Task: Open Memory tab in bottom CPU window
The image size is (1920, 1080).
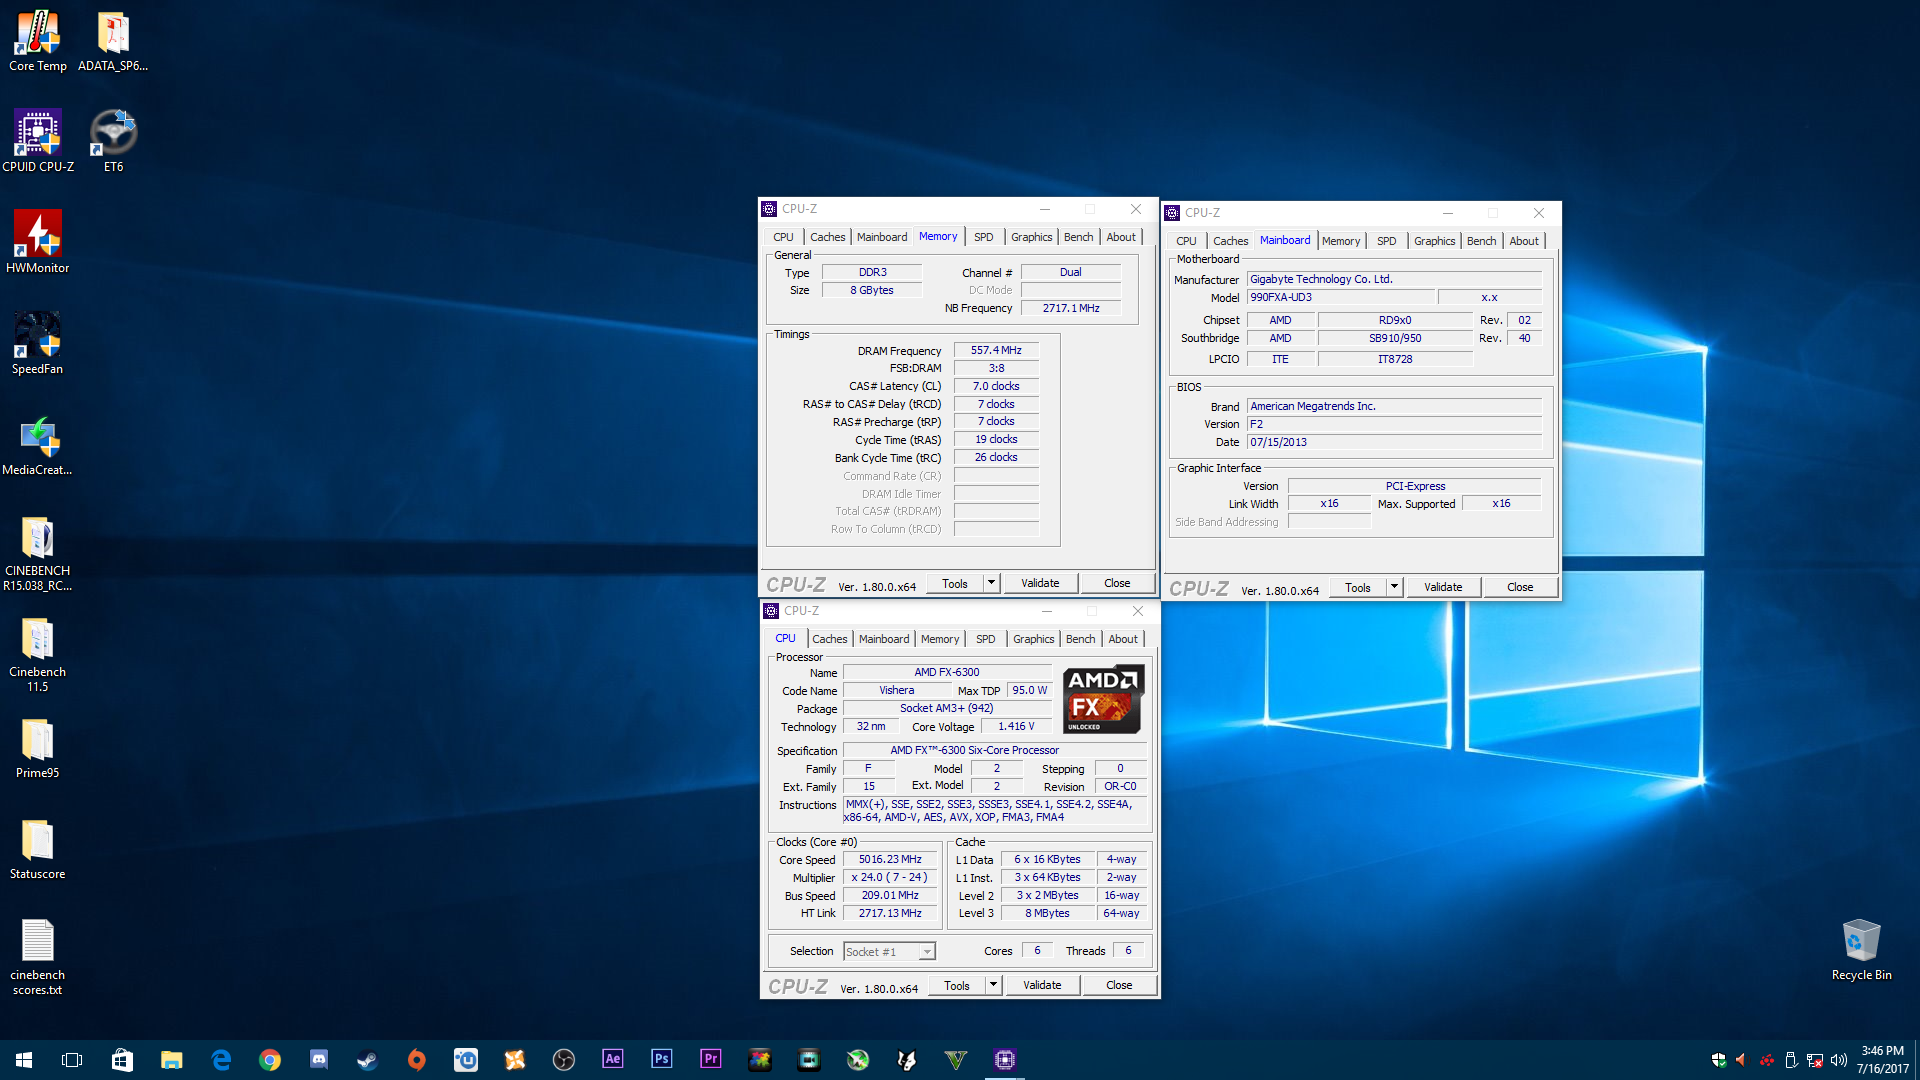Action: pyautogui.click(x=940, y=639)
